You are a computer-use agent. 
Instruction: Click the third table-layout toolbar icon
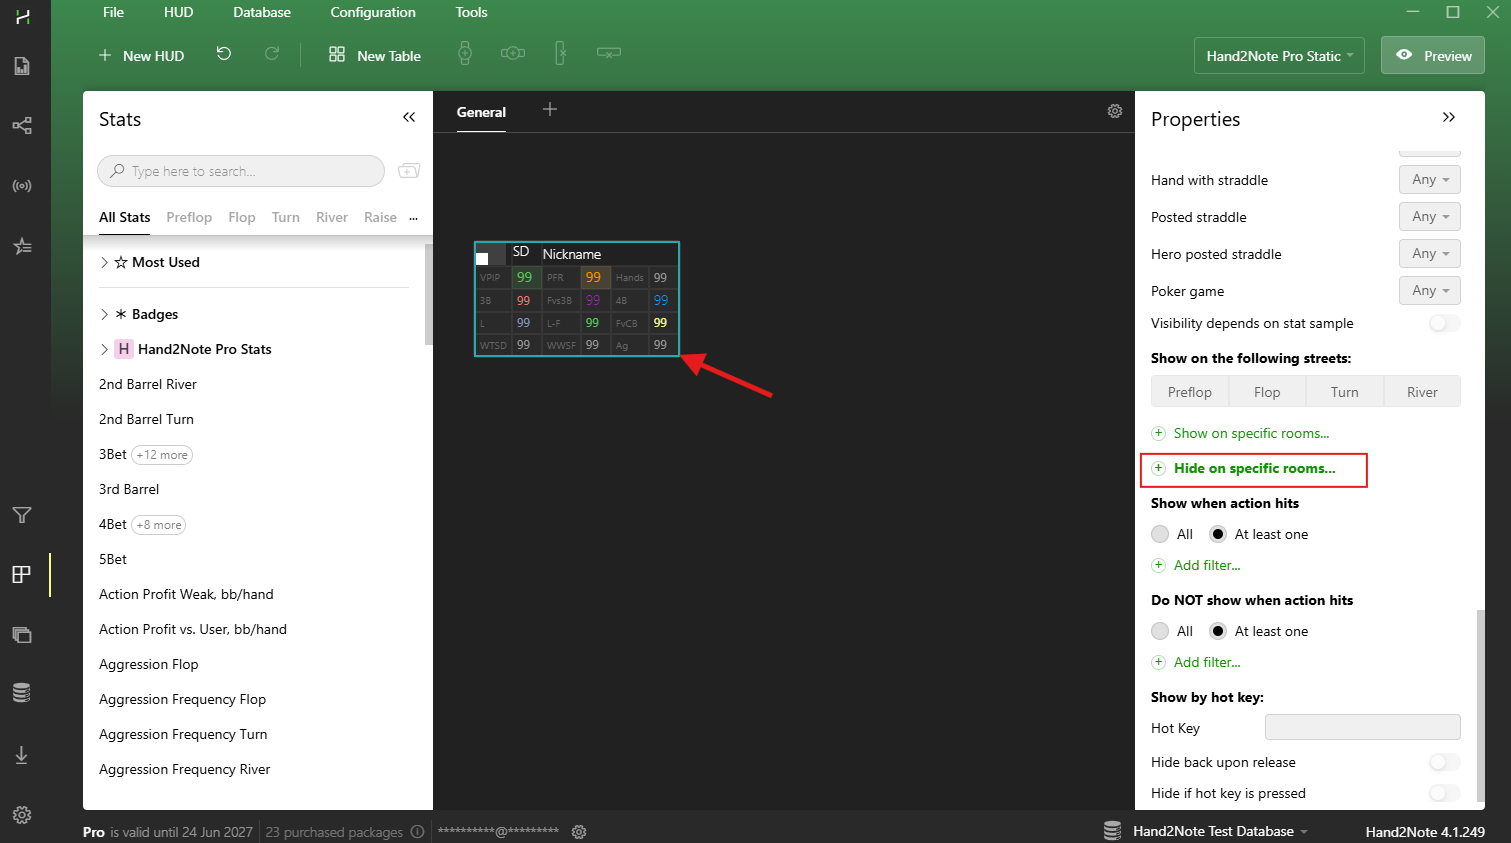560,54
